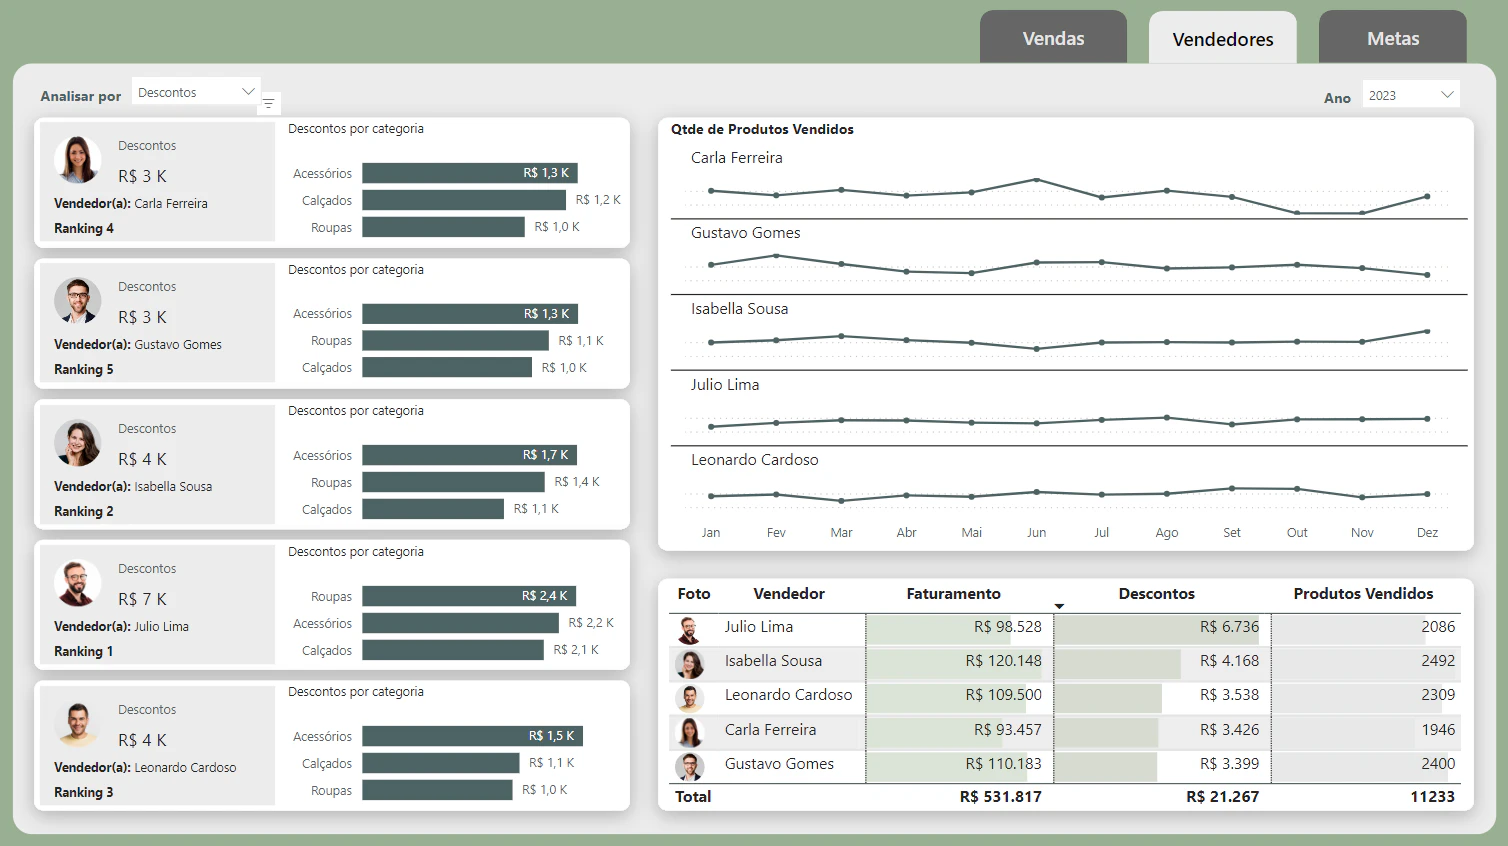Click the R$ 7 K value in Julio Lima's card
Screen dimensions: 1508x846
(142, 599)
